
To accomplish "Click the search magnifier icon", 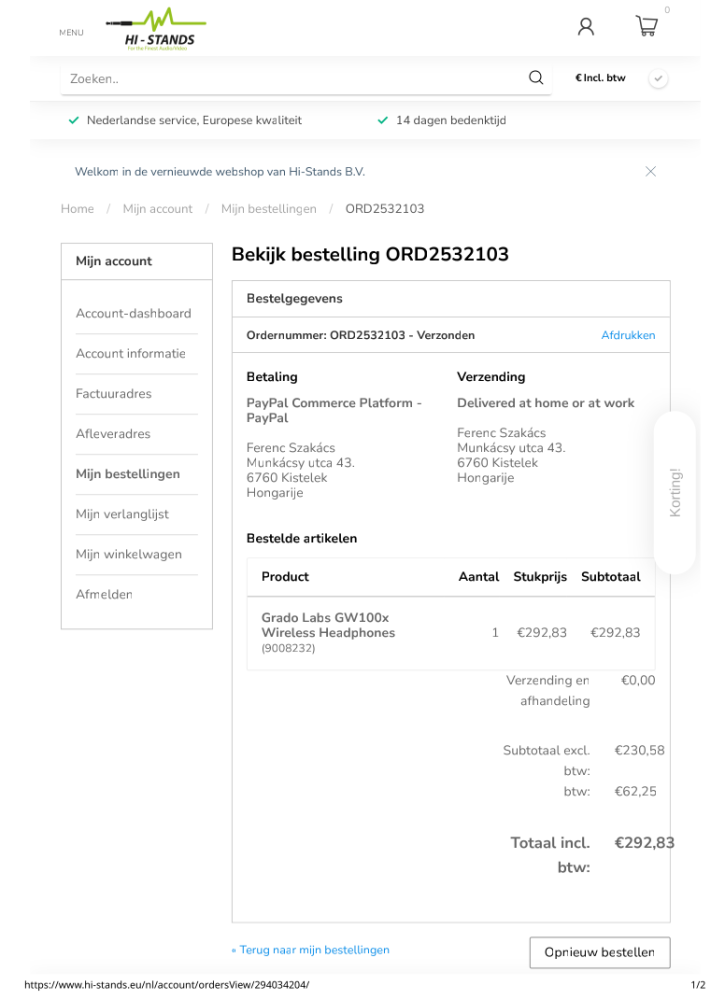I will point(536,78).
